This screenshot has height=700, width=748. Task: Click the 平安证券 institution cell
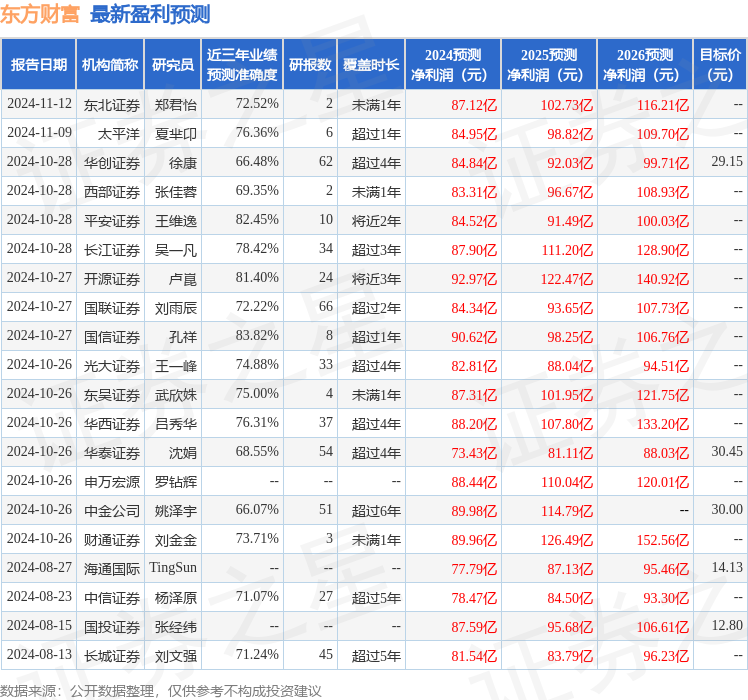tap(112, 221)
